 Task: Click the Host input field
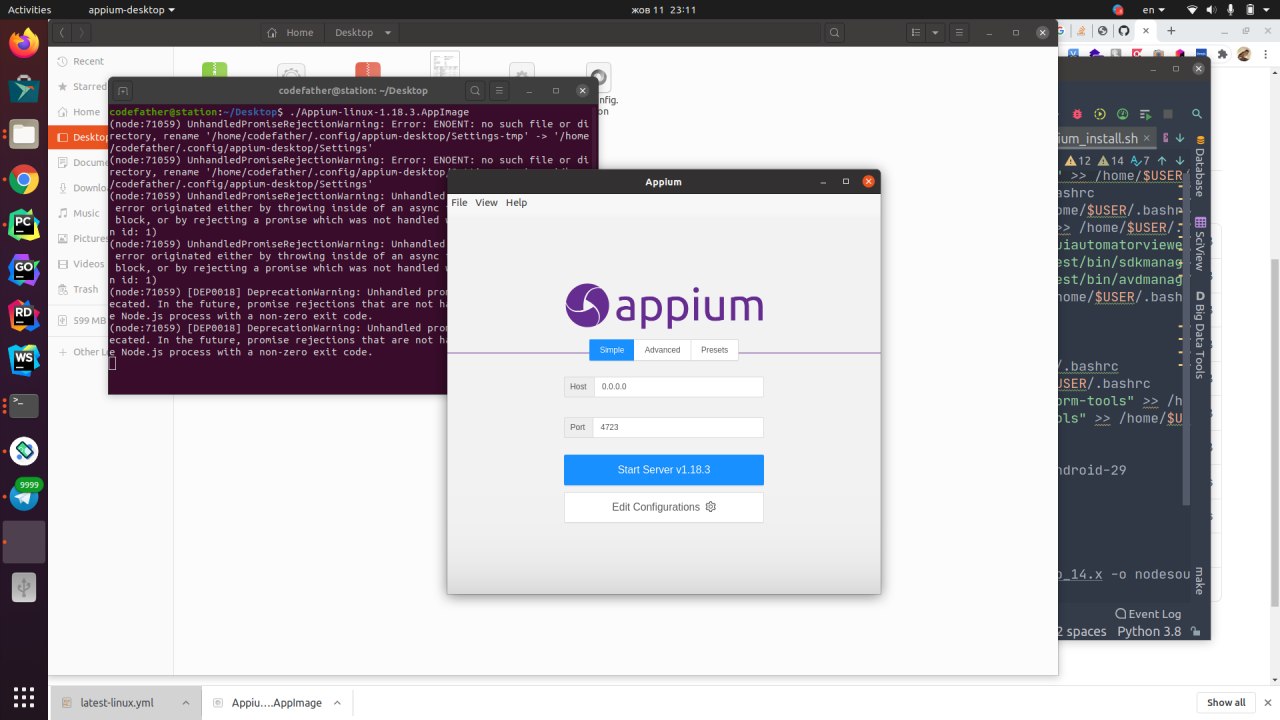coord(679,386)
